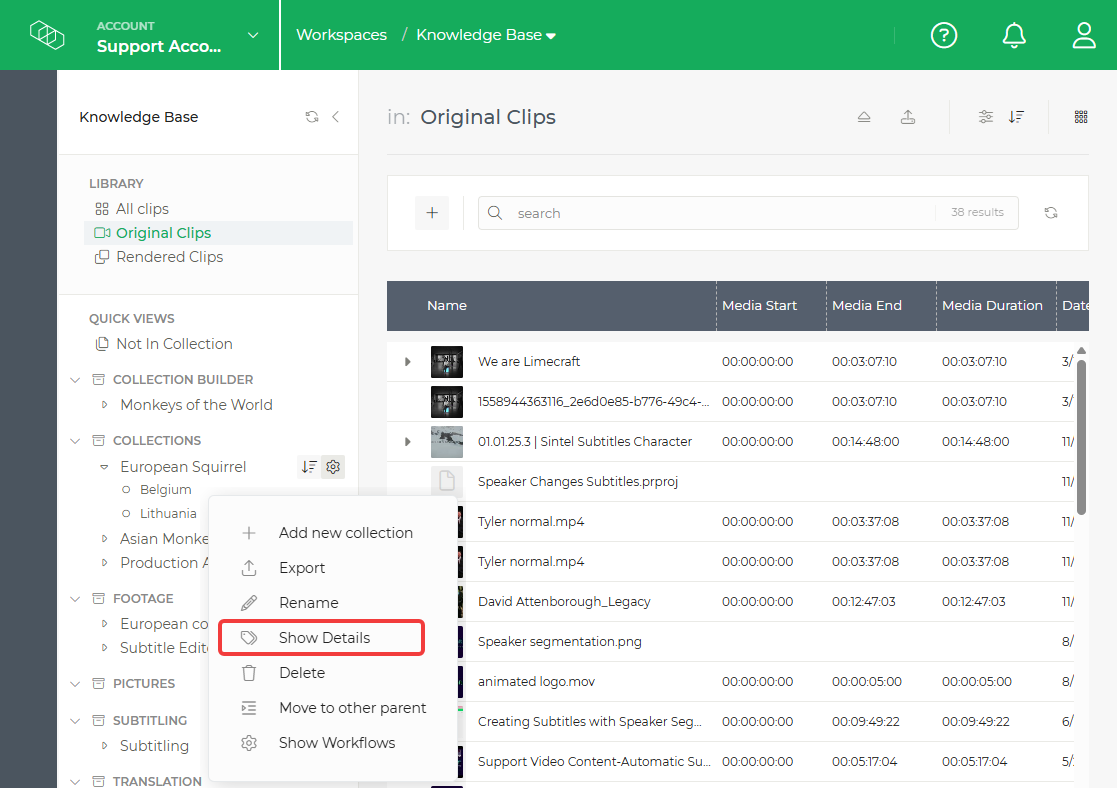The height and width of the screenshot is (788, 1117).
Task: Open notifications bell icon
Action: pos(1014,35)
